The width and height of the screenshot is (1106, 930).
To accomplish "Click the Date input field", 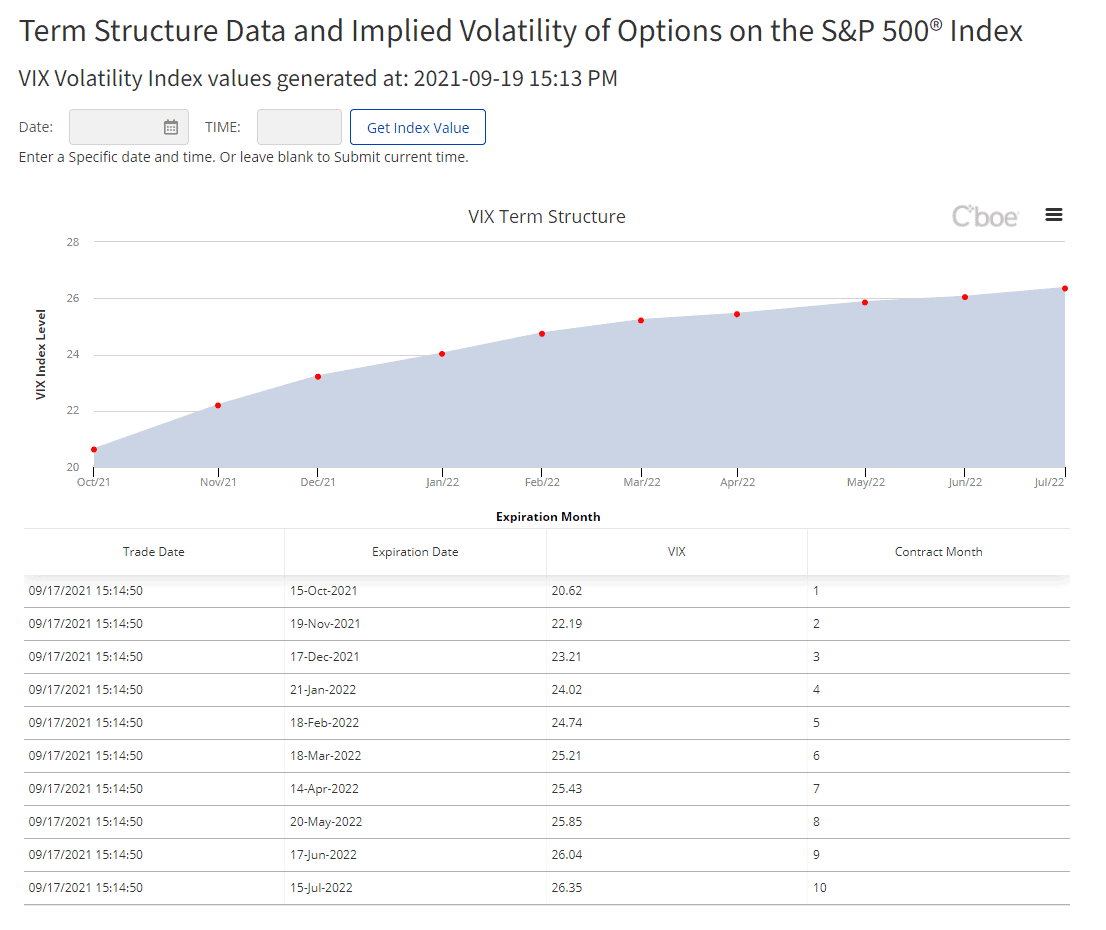I will (x=115, y=127).
